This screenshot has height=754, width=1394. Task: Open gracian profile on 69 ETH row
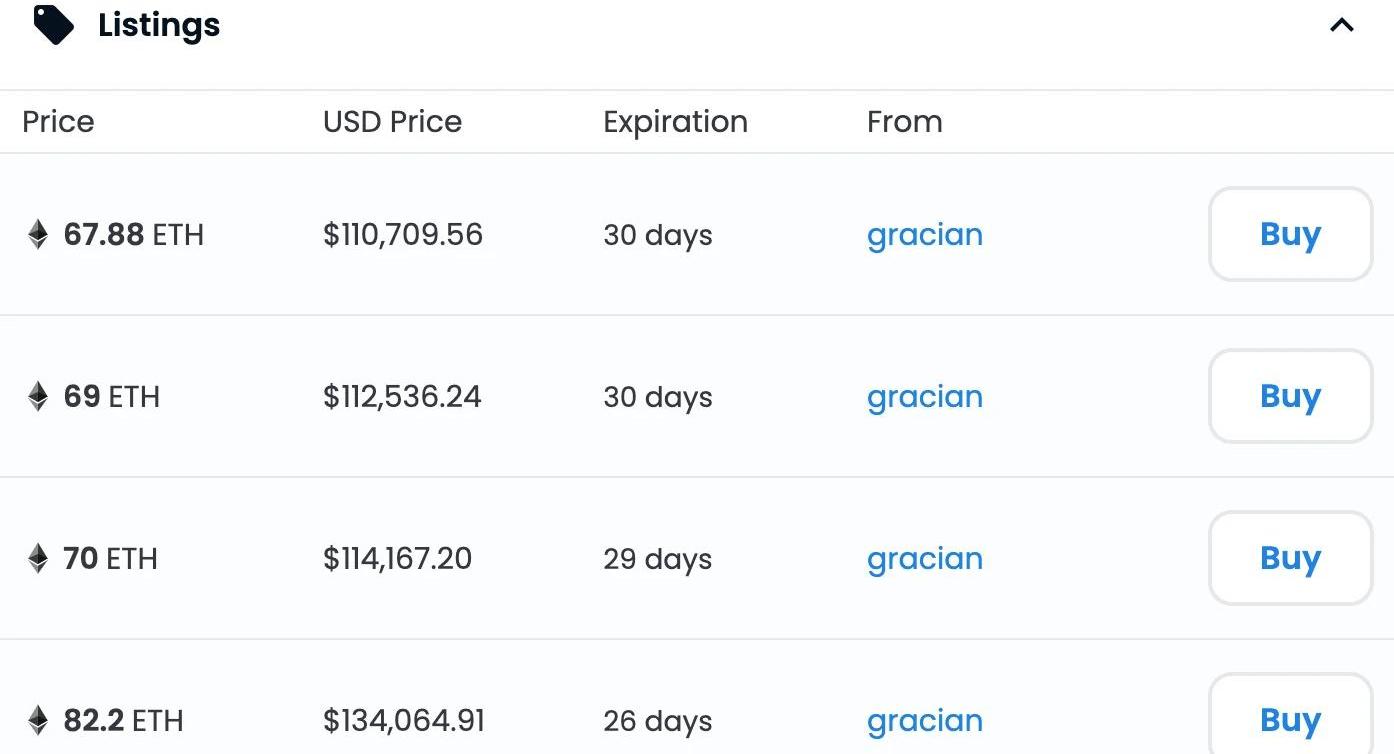925,397
